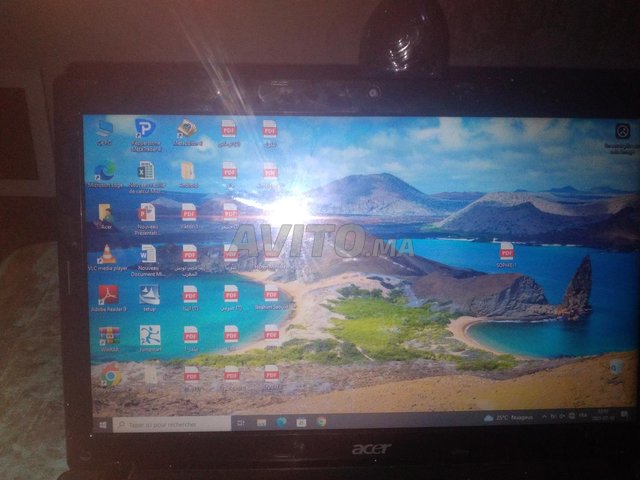Click the Windows Start button
640x480 pixels.
tap(102, 424)
